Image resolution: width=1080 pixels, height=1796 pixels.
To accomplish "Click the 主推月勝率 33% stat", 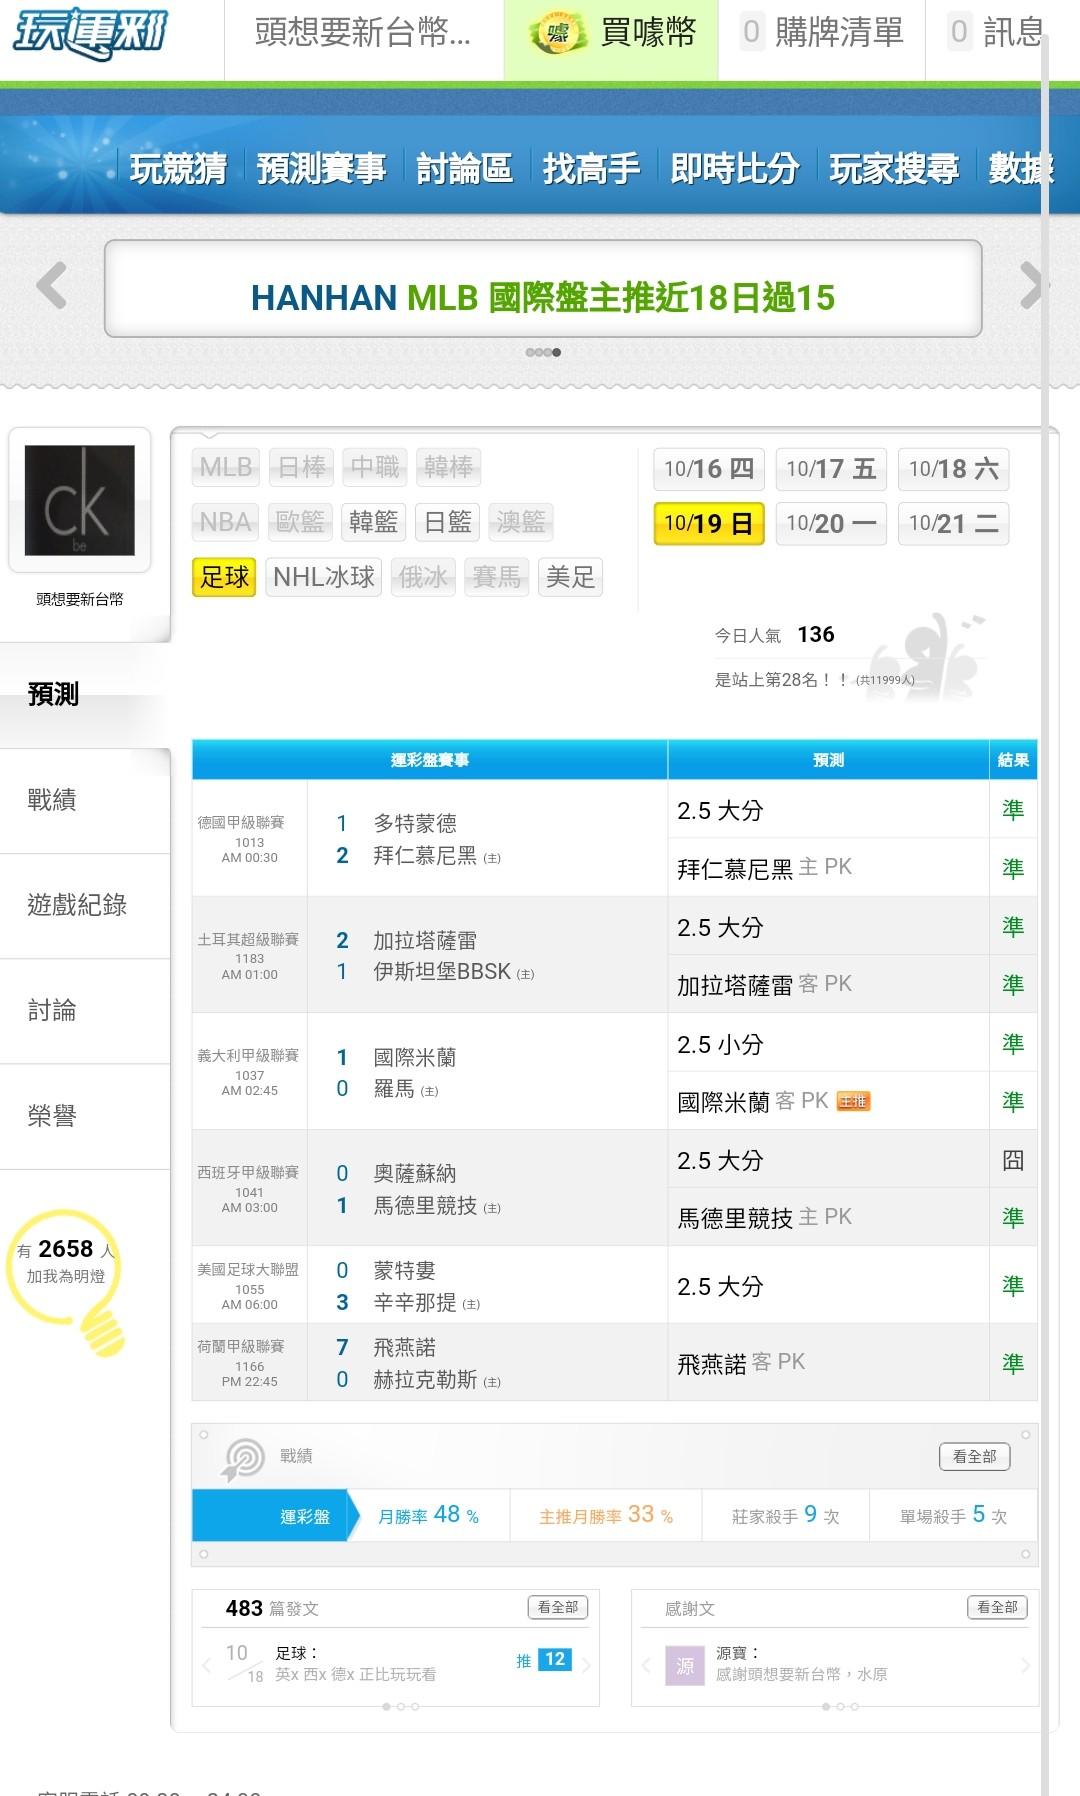I will 606,1516.
